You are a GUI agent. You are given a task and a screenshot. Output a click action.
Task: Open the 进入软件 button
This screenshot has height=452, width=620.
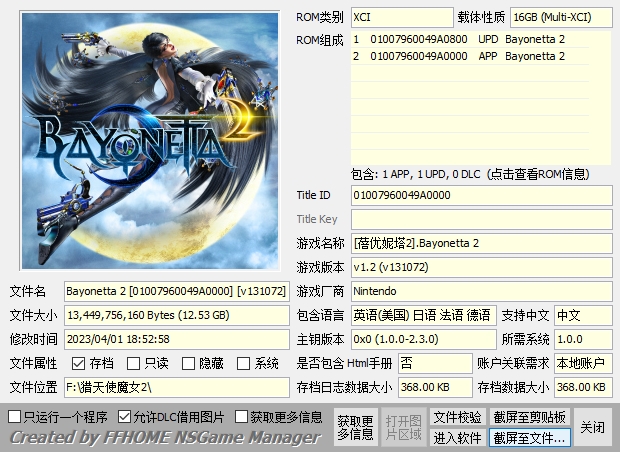pos(457,438)
